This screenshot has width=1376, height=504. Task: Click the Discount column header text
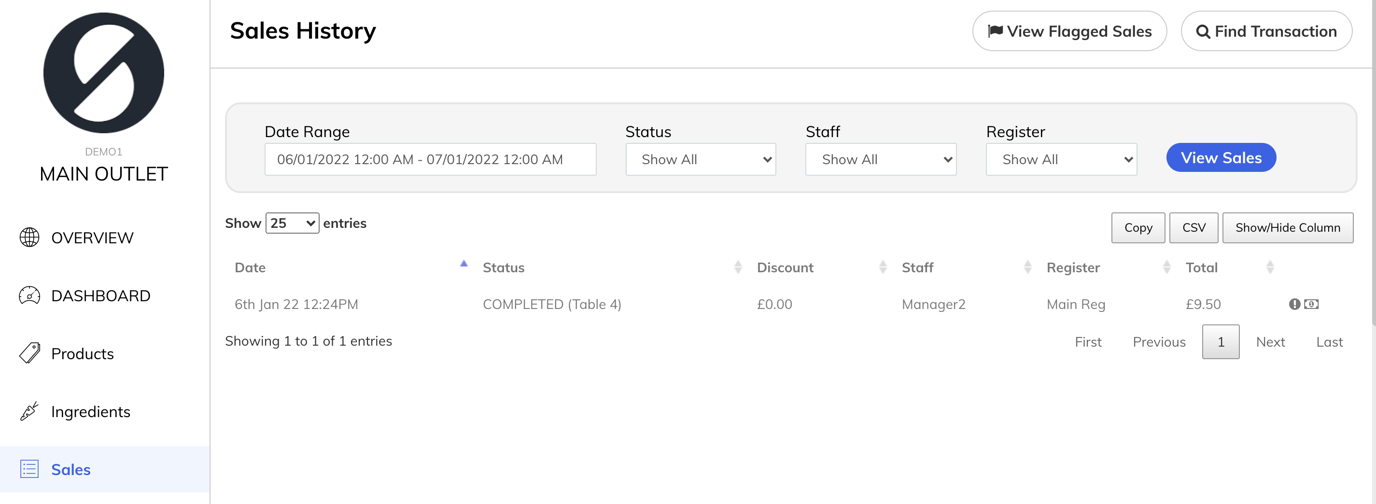click(x=785, y=267)
